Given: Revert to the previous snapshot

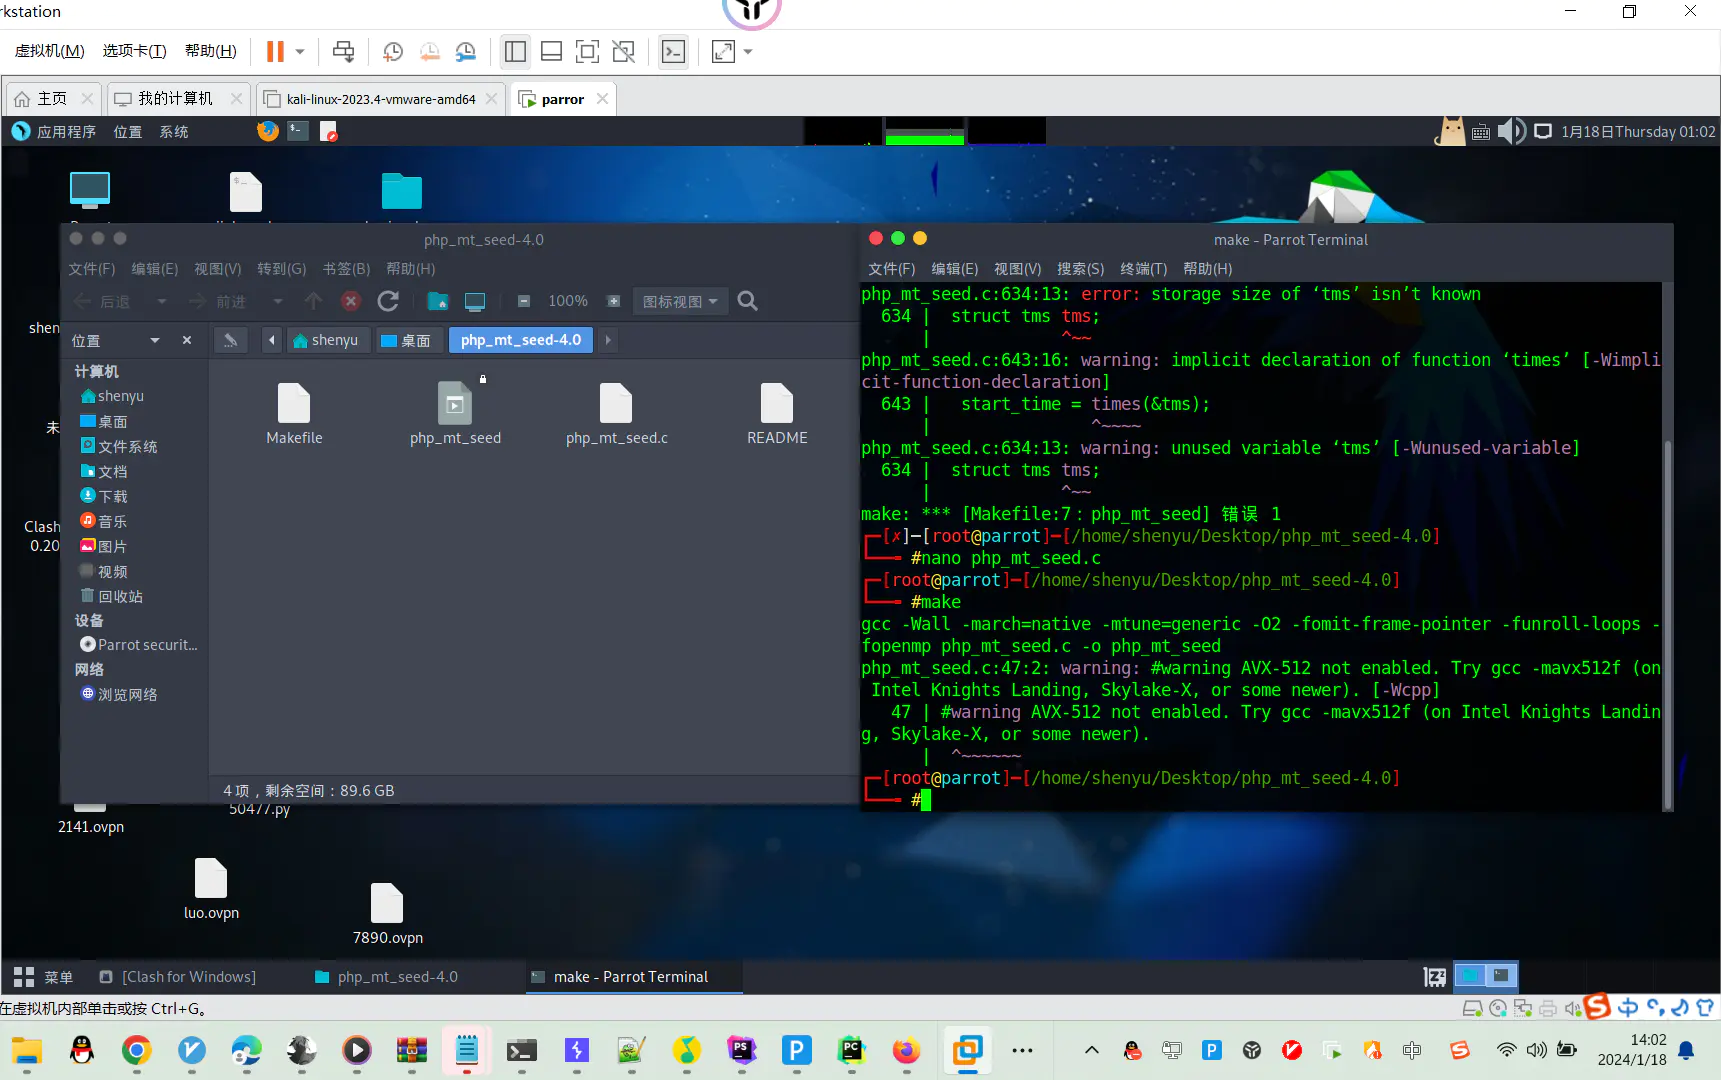Looking at the screenshot, I should [430, 51].
